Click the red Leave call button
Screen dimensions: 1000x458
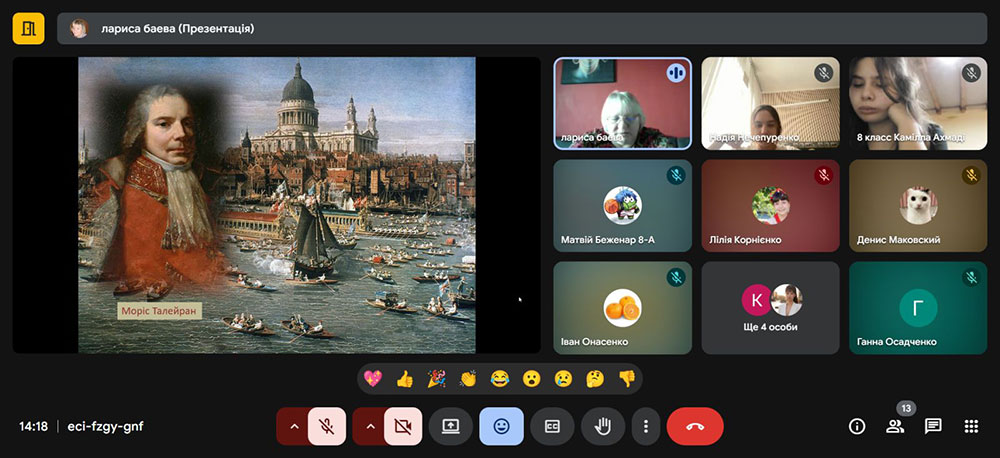(695, 426)
